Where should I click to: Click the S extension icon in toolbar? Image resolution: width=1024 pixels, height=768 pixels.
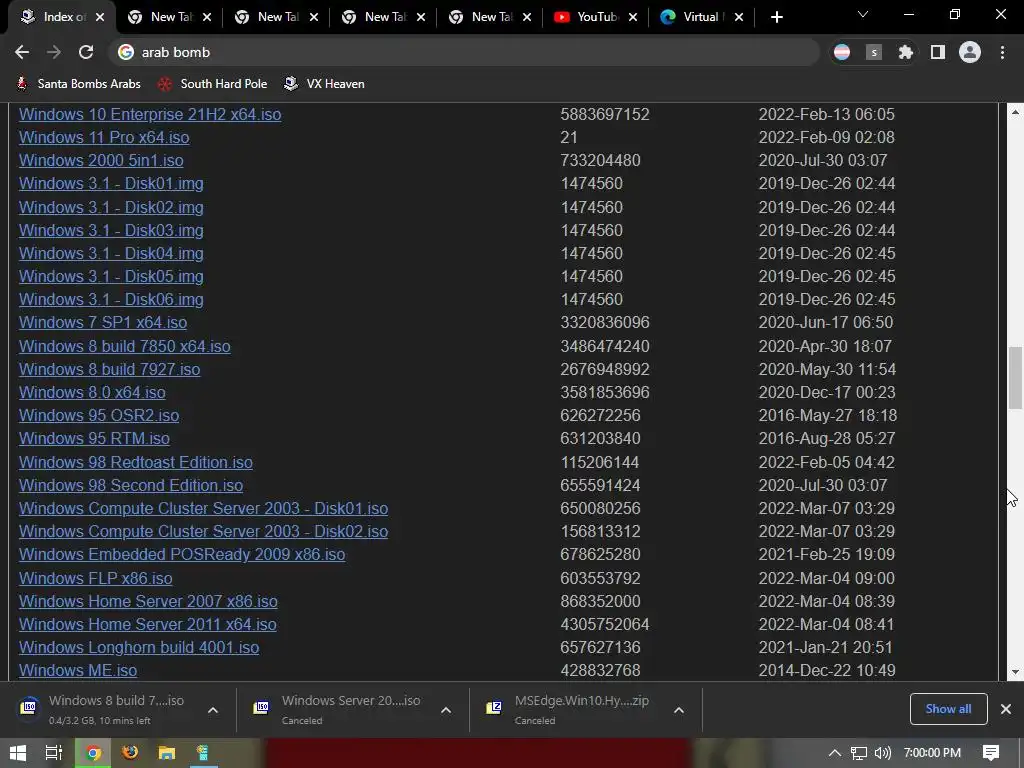(874, 52)
